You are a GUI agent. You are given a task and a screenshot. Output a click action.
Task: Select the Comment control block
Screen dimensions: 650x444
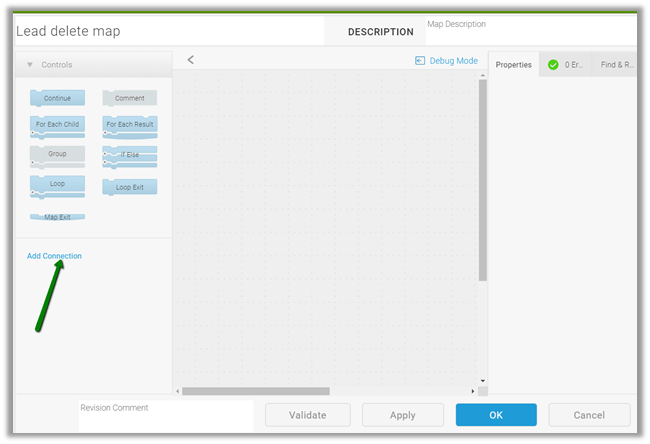coord(130,98)
